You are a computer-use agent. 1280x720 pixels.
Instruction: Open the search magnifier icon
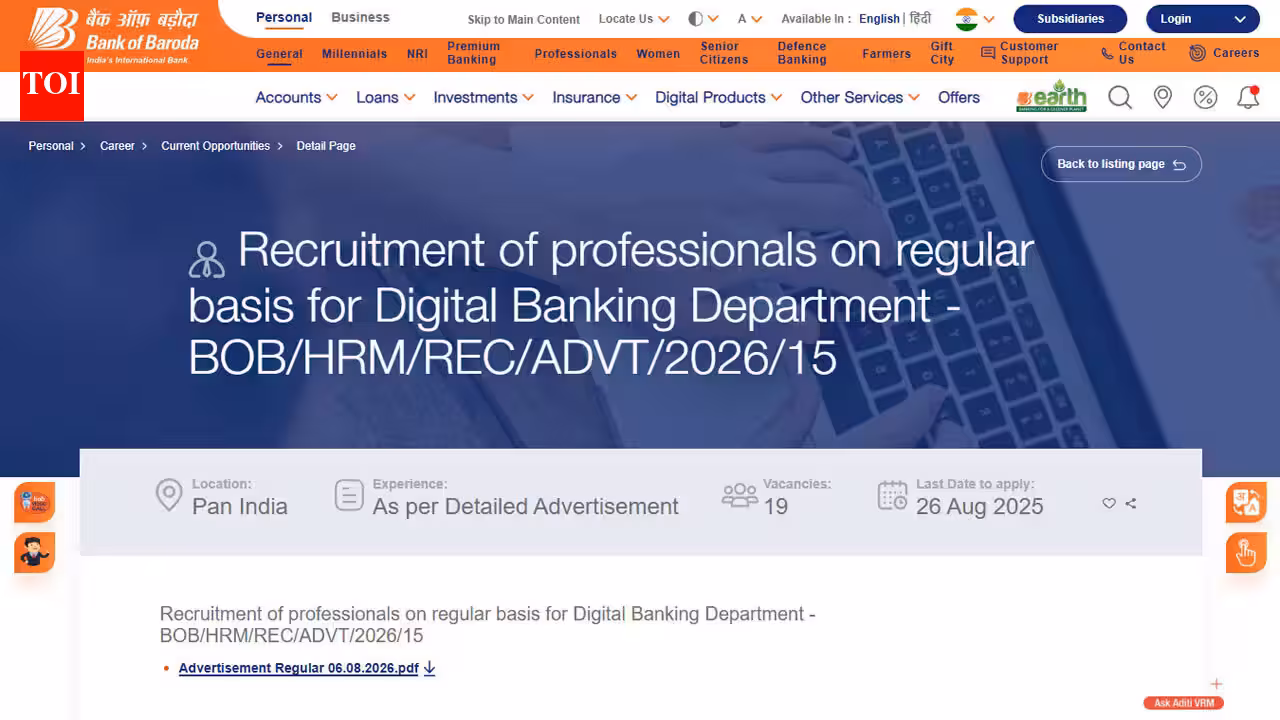1120,97
